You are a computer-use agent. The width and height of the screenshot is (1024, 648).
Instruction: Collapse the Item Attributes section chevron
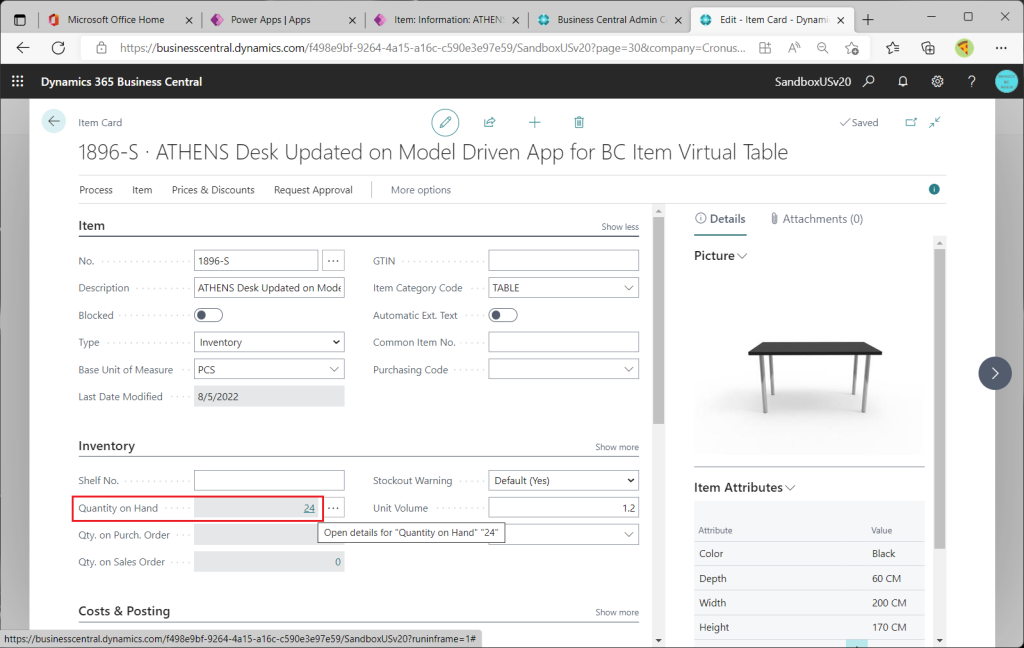coord(790,488)
